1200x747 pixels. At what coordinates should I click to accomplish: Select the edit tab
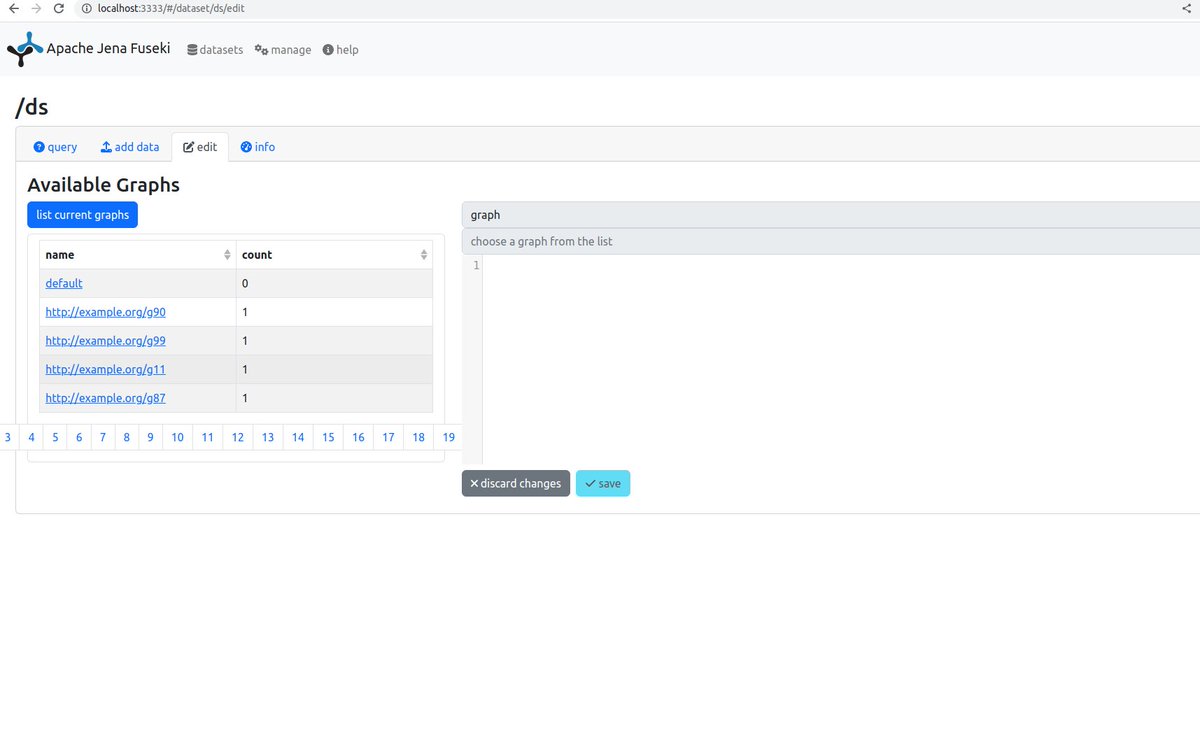200,147
